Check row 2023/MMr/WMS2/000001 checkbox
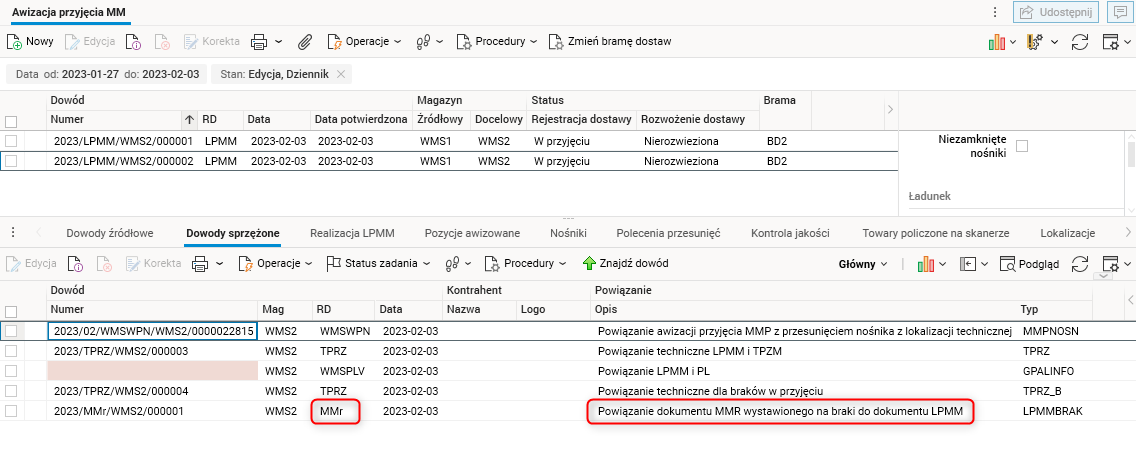 [11, 411]
